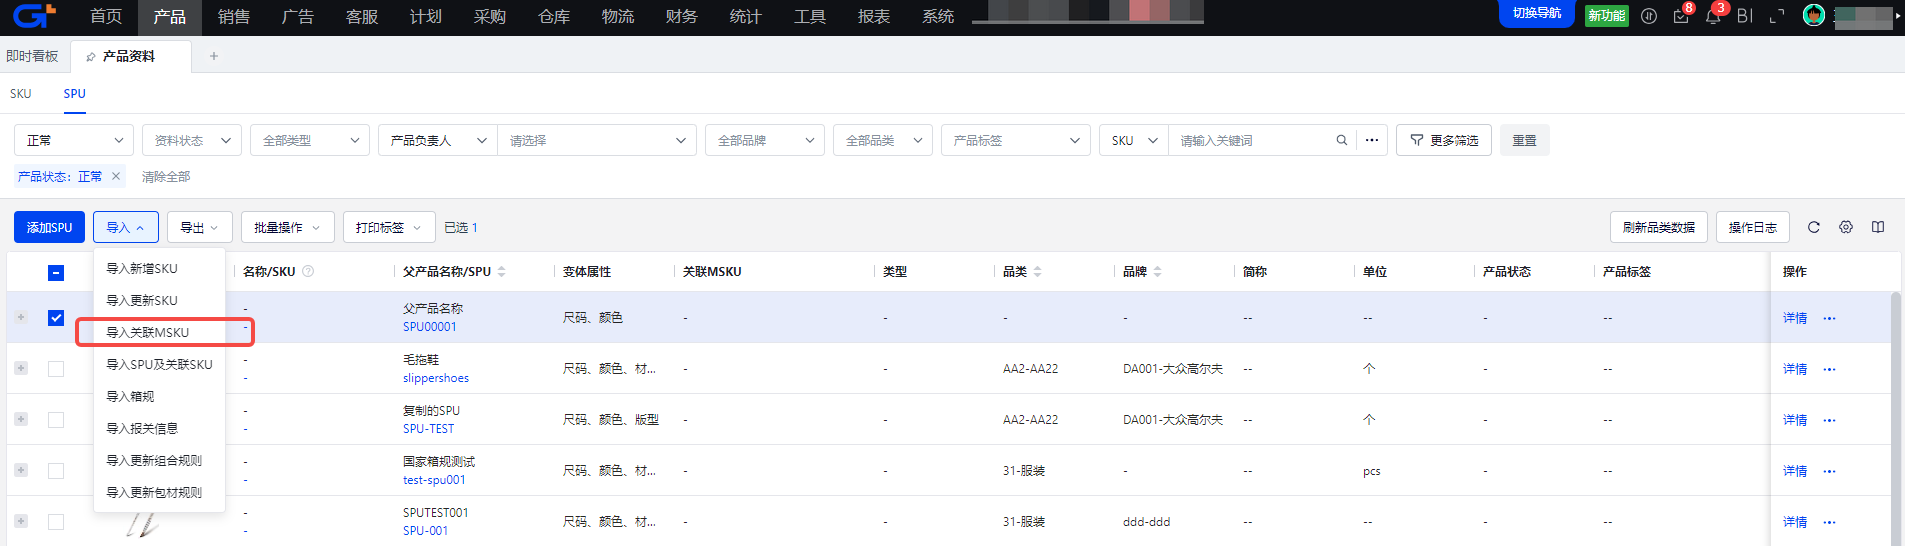The image size is (1905, 546).
Task: Expand the test-spu001 row
Action: (x=21, y=470)
